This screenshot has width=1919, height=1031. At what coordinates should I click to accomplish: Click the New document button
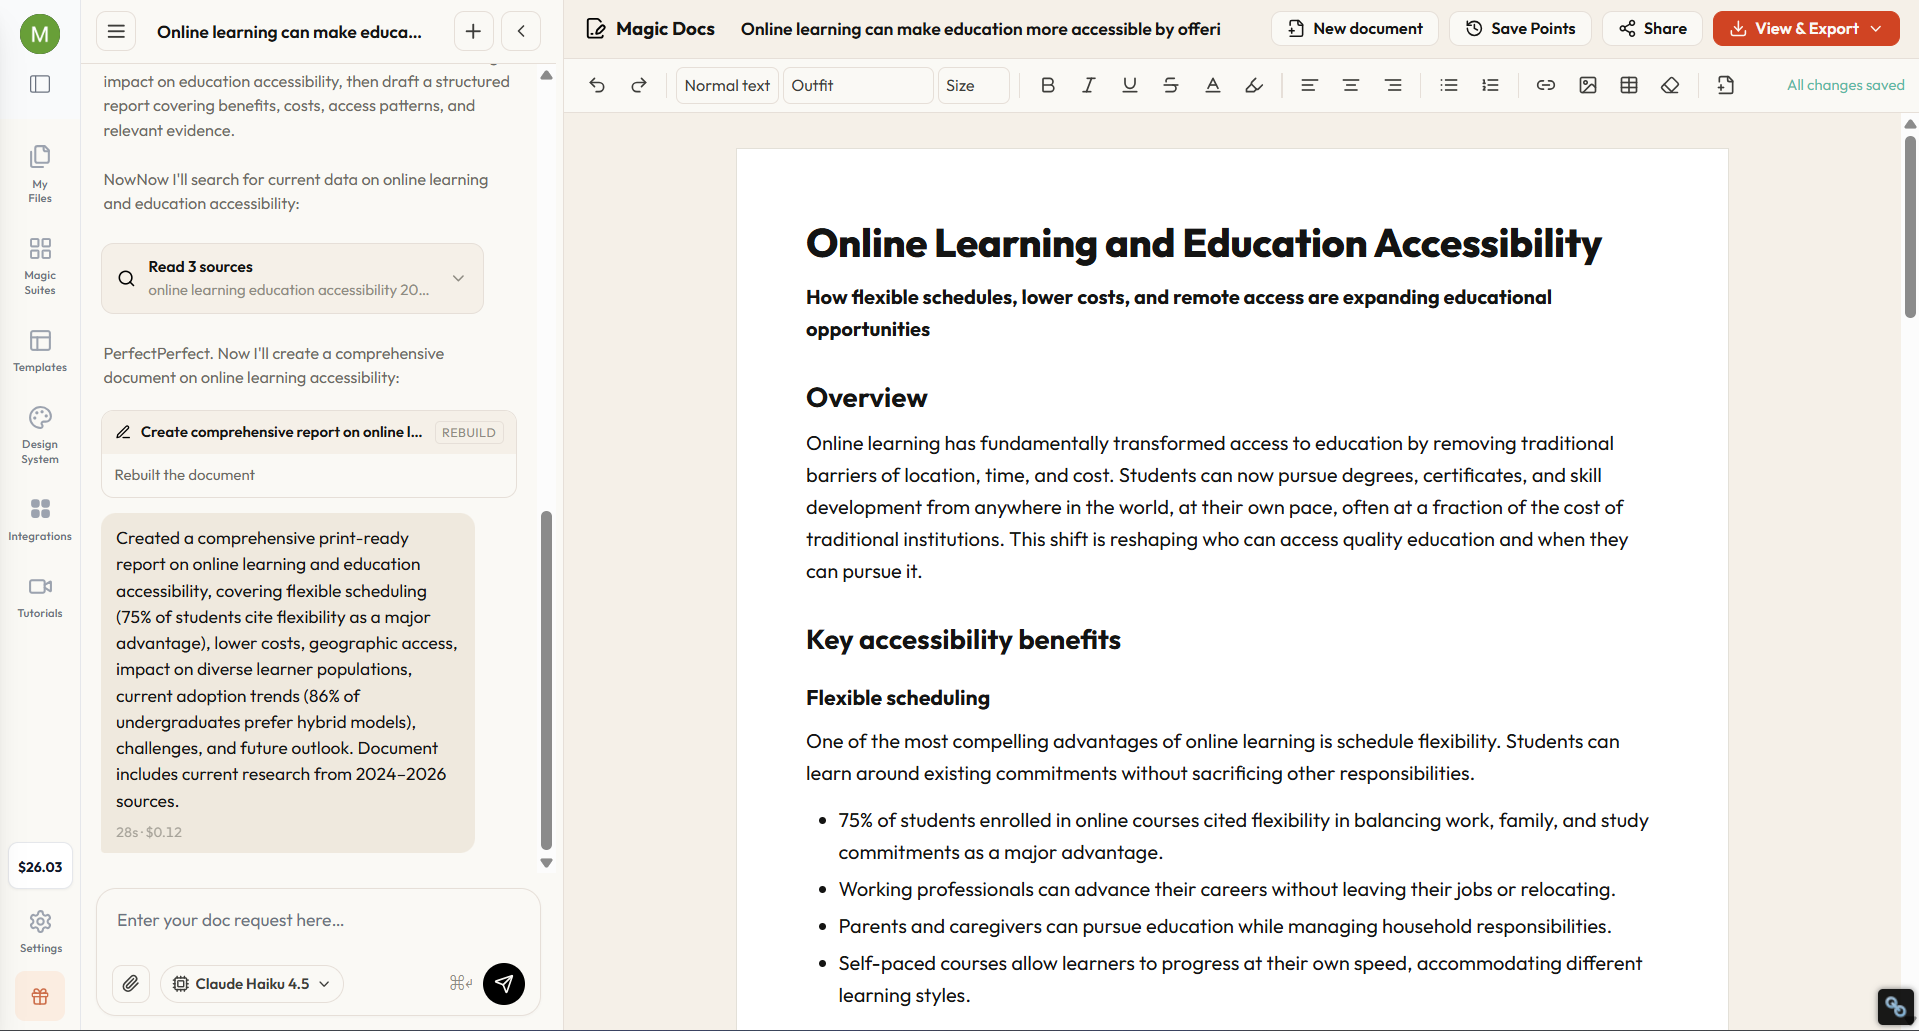(1355, 29)
